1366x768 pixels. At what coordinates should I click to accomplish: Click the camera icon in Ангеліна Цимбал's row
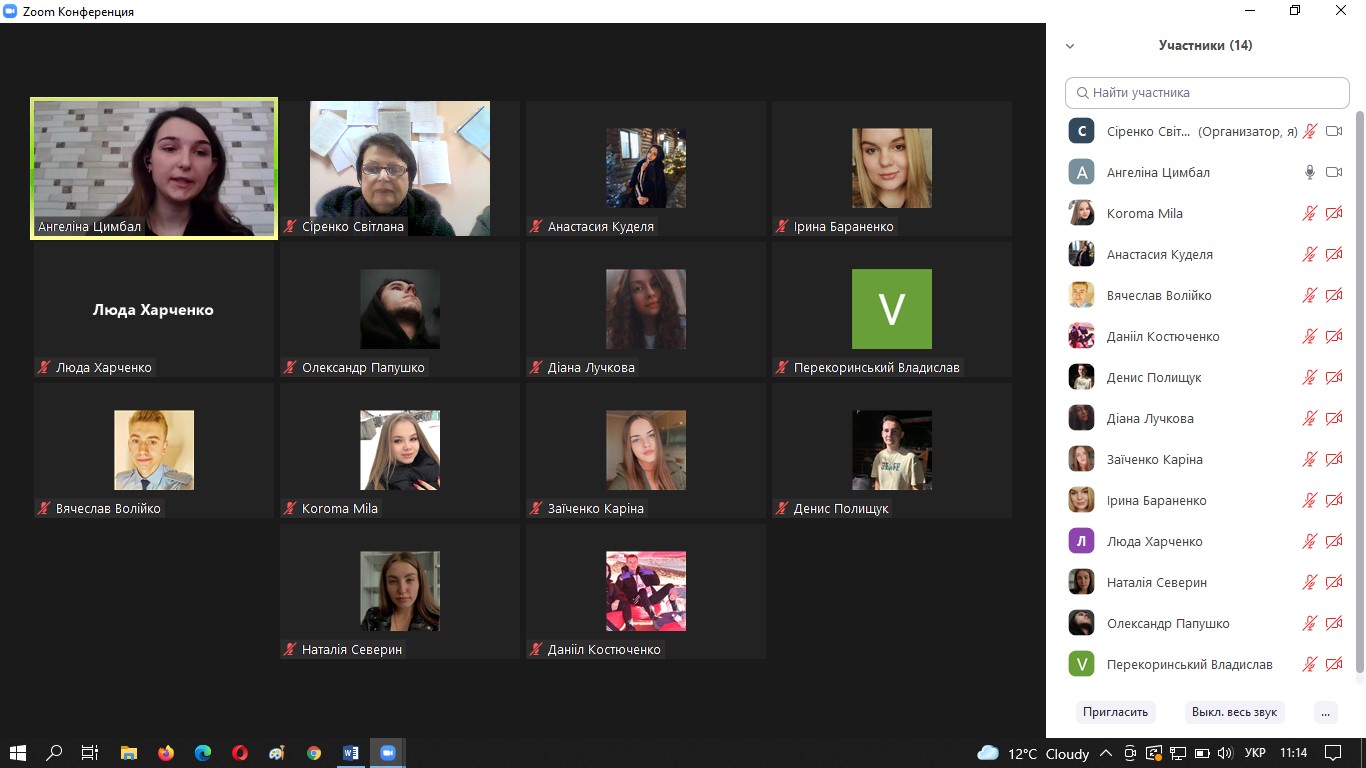[1333, 172]
